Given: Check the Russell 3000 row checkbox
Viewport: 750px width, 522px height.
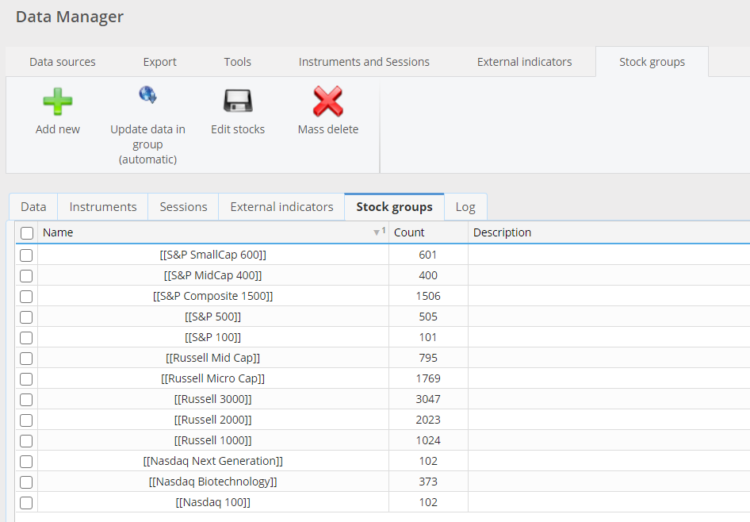Looking at the screenshot, I should pyautogui.click(x=26, y=400).
